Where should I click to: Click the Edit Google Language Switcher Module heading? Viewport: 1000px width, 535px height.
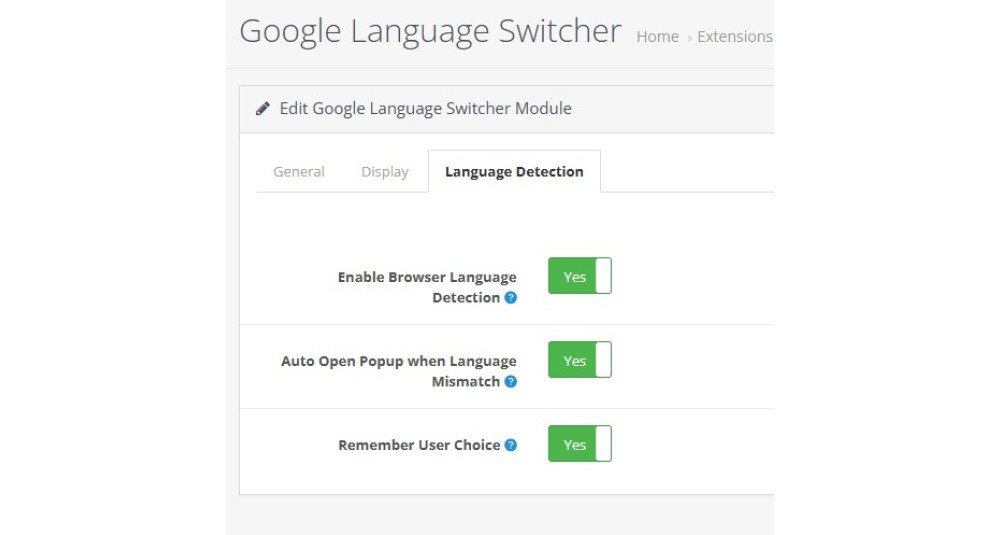click(425, 108)
